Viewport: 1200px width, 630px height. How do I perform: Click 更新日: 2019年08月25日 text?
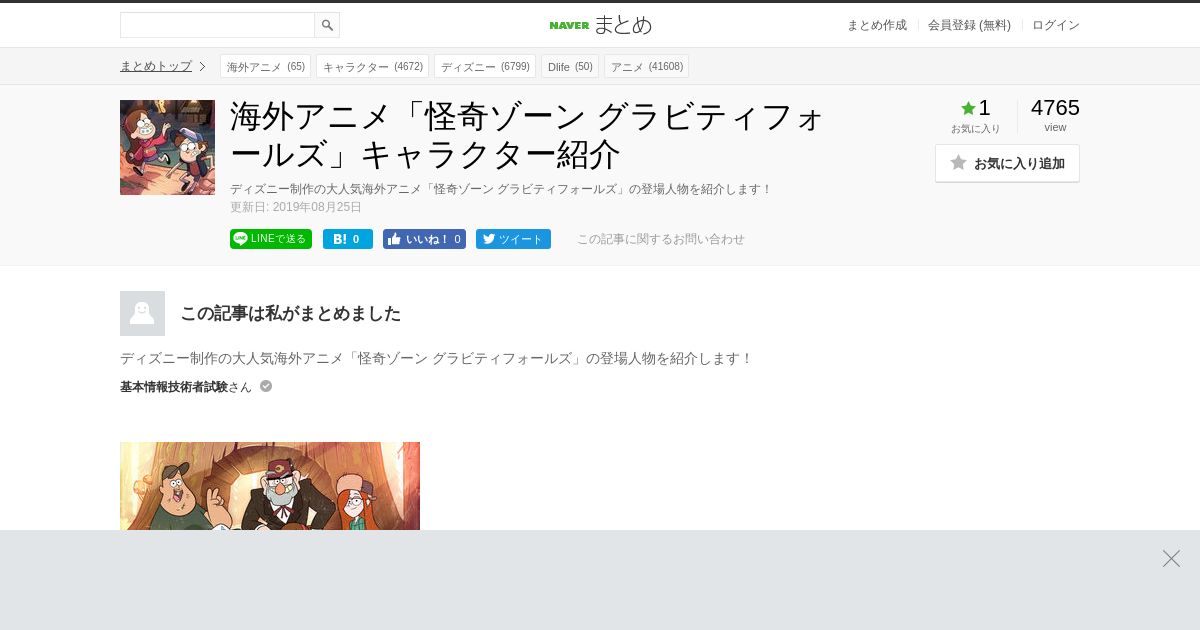(296, 207)
